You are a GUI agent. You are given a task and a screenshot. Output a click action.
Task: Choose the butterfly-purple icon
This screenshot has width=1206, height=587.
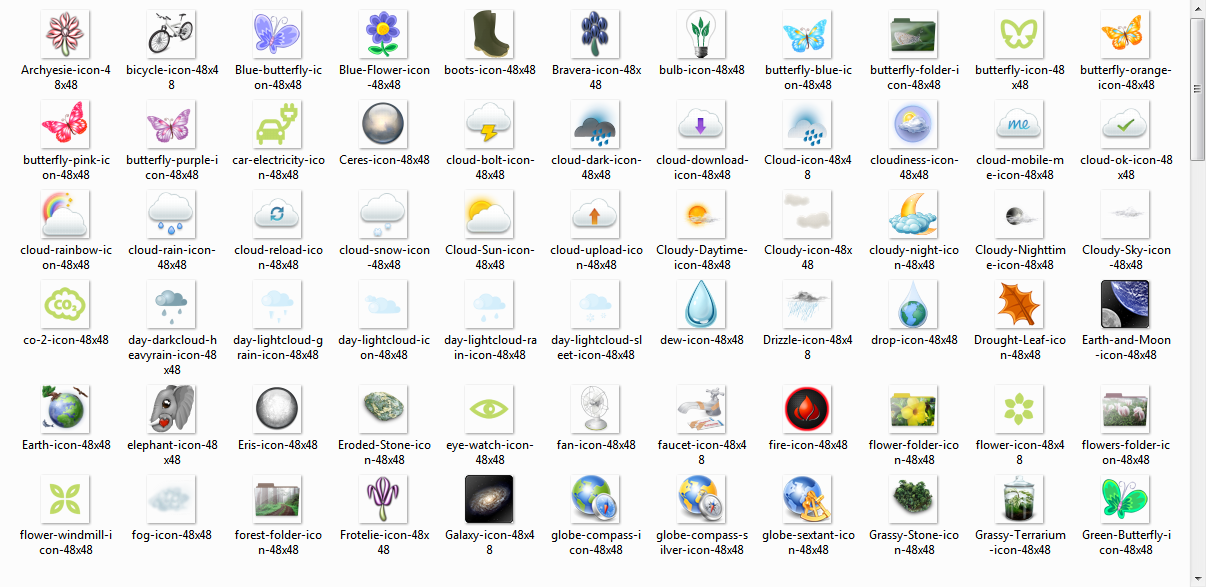click(x=172, y=125)
